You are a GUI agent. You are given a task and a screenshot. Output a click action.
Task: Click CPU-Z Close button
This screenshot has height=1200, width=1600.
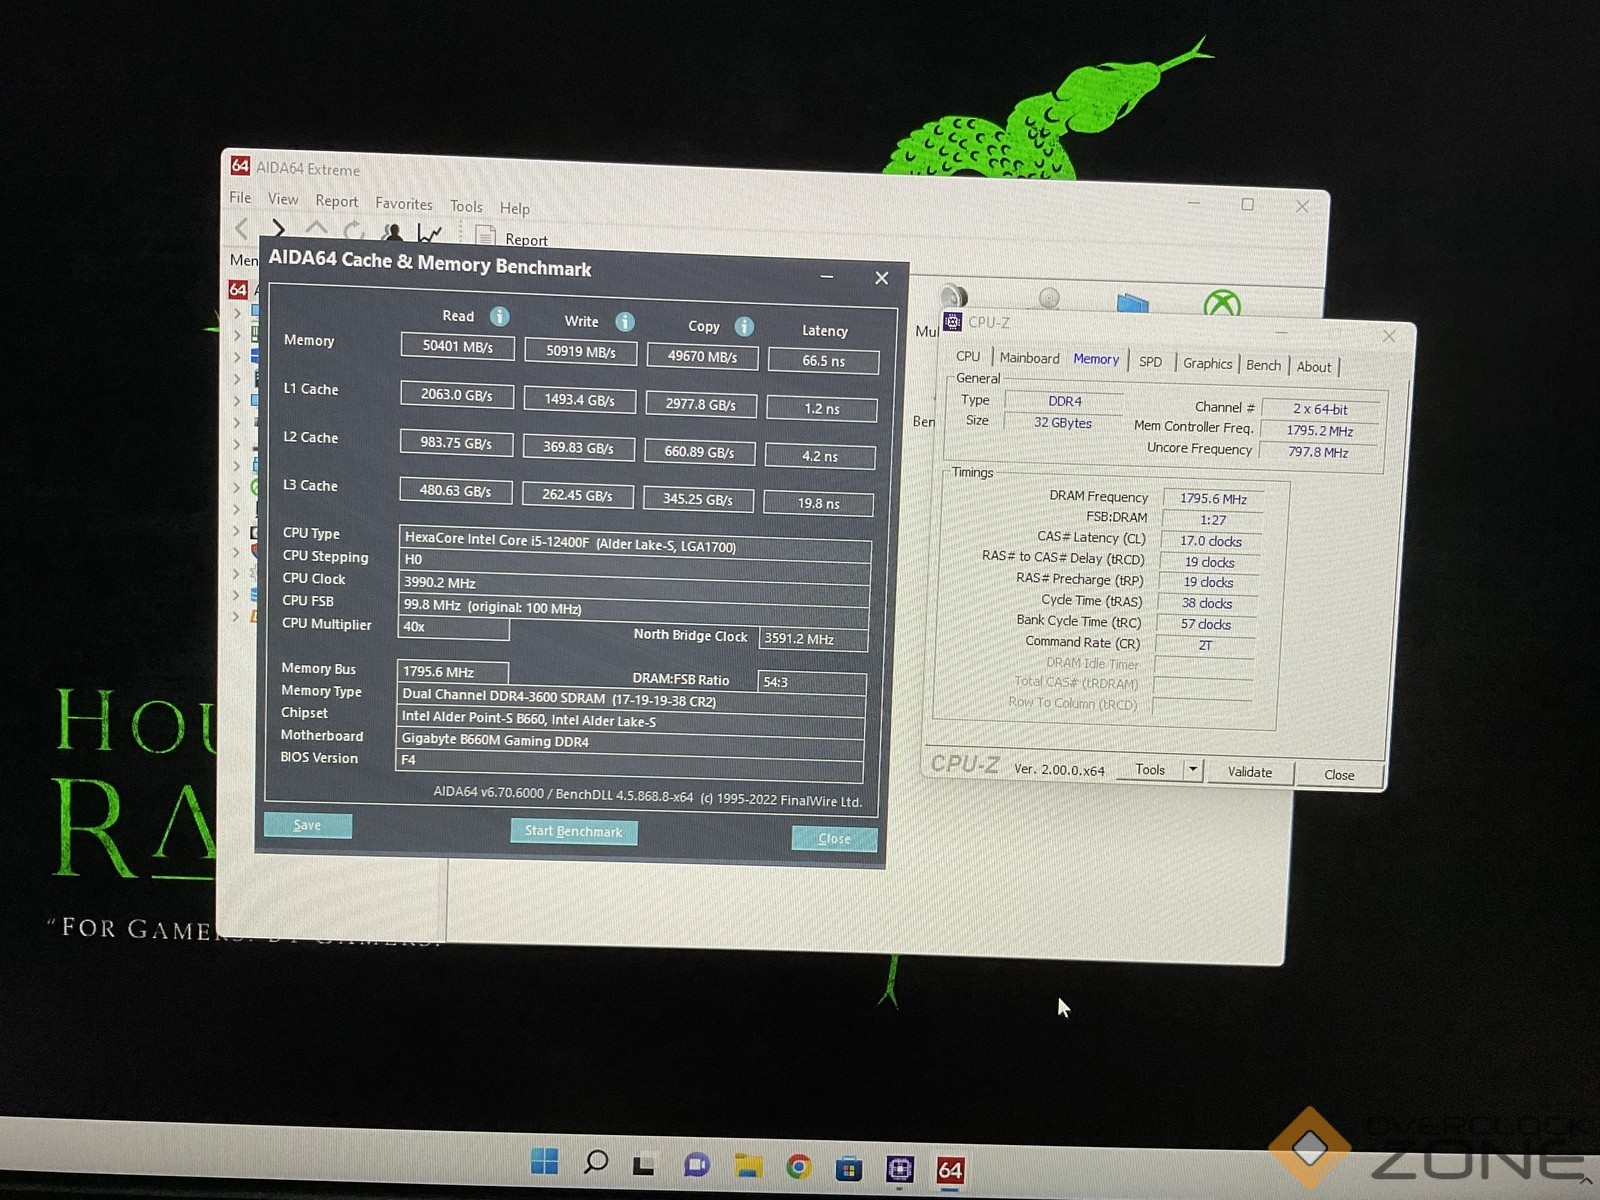tap(1339, 775)
